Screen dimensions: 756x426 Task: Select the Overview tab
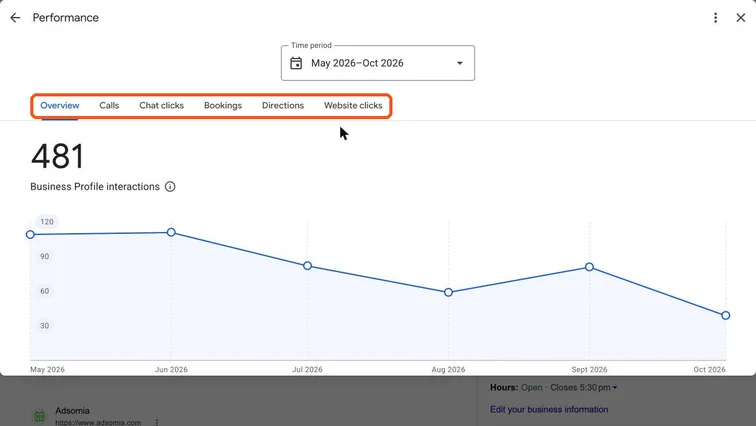point(60,106)
